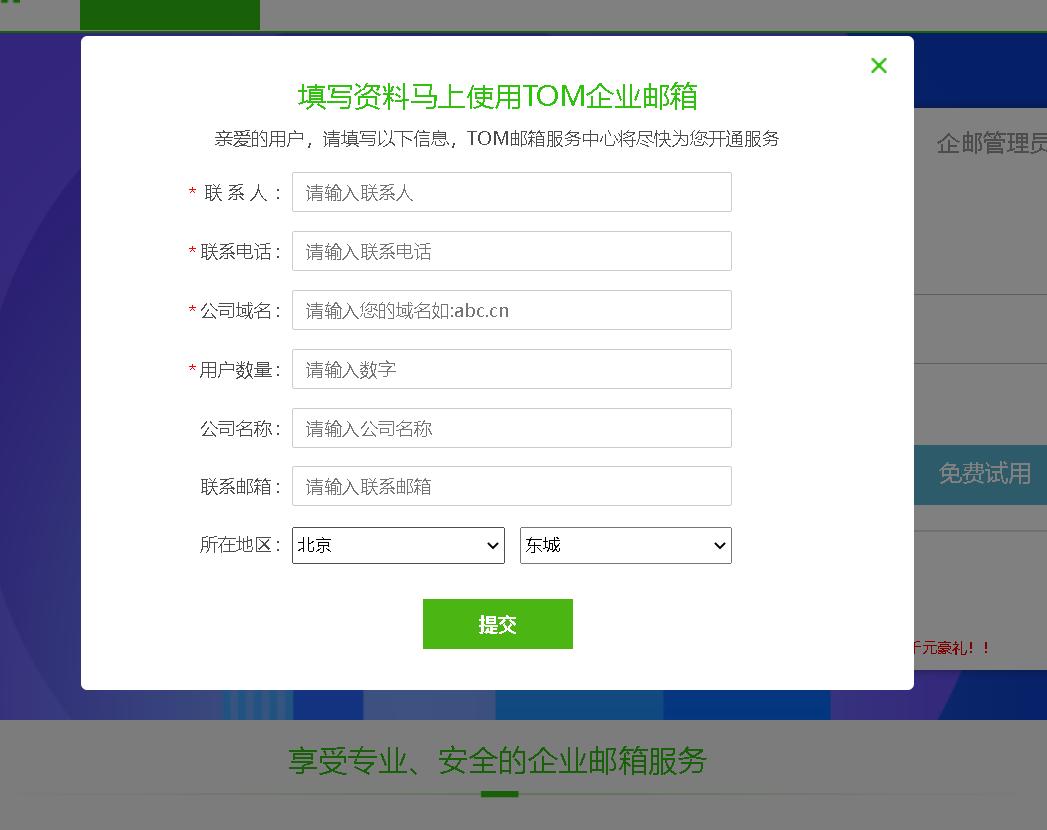This screenshot has height=830, width=1047.
Task: Click the green underline below the heading
Action: (x=497, y=795)
